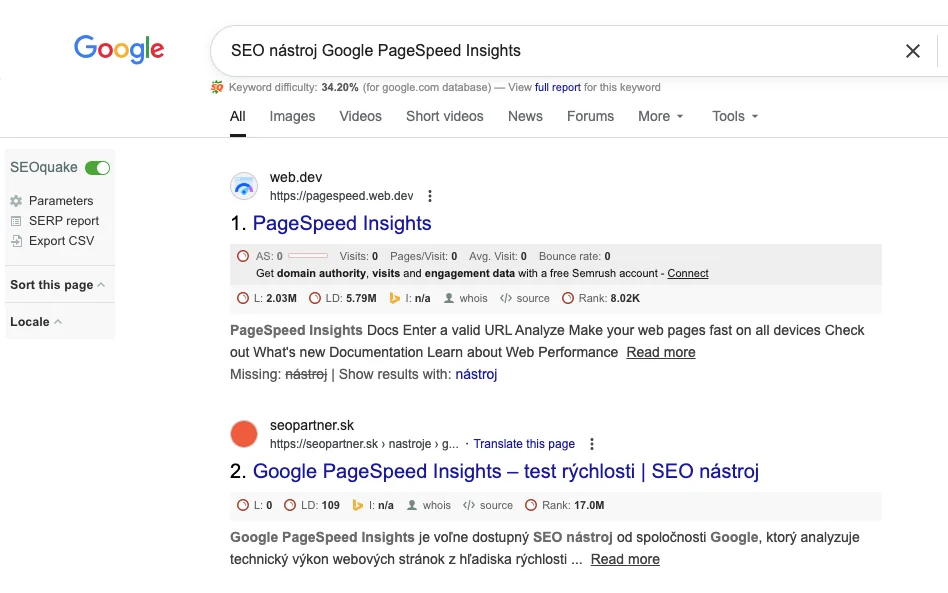Click the web.dev PageSpeed favicon
The image size is (948, 593).
[244, 186]
